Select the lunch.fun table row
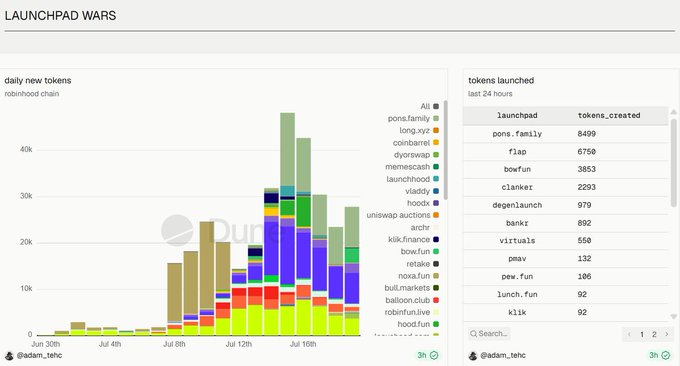The height and width of the screenshot is (366, 680). tap(566, 294)
